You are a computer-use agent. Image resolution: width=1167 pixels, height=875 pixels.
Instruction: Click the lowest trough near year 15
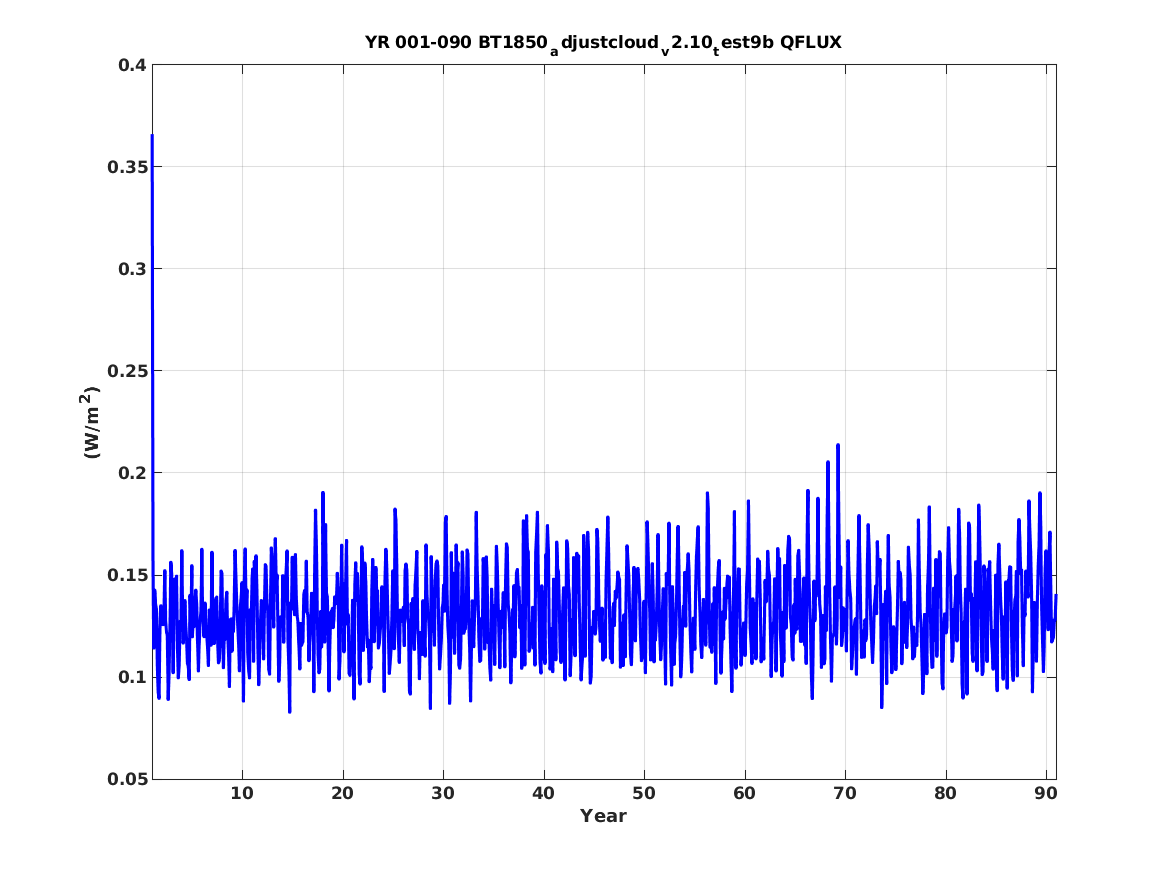290,711
